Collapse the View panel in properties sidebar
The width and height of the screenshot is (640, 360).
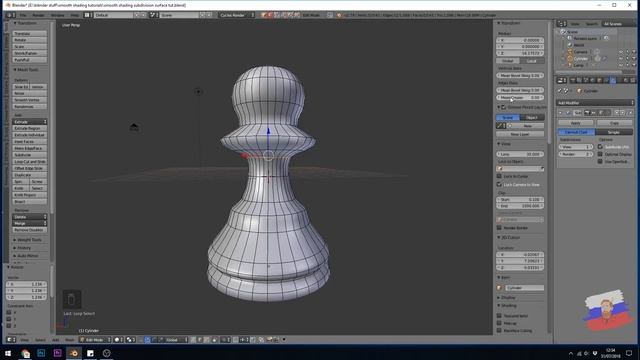pyautogui.click(x=504, y=144)
